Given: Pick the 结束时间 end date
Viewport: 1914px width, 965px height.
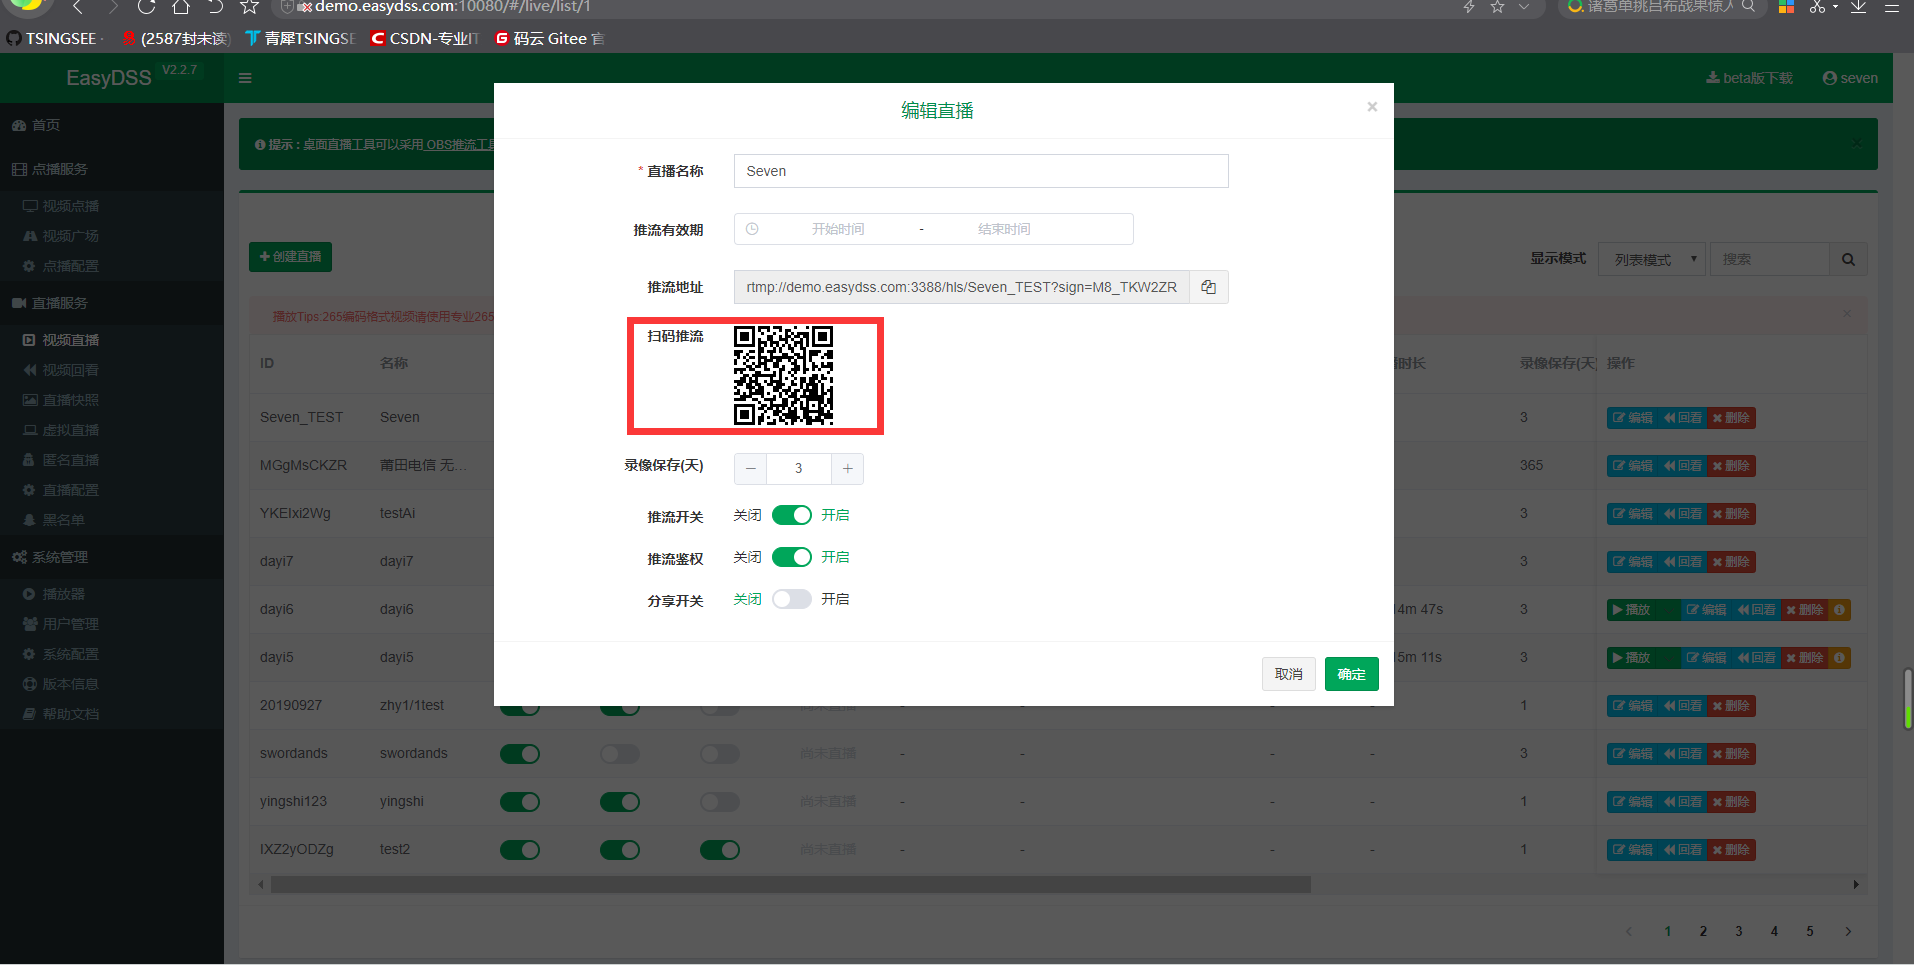Looking at the screenshot, I should [x=1004, y=229].
